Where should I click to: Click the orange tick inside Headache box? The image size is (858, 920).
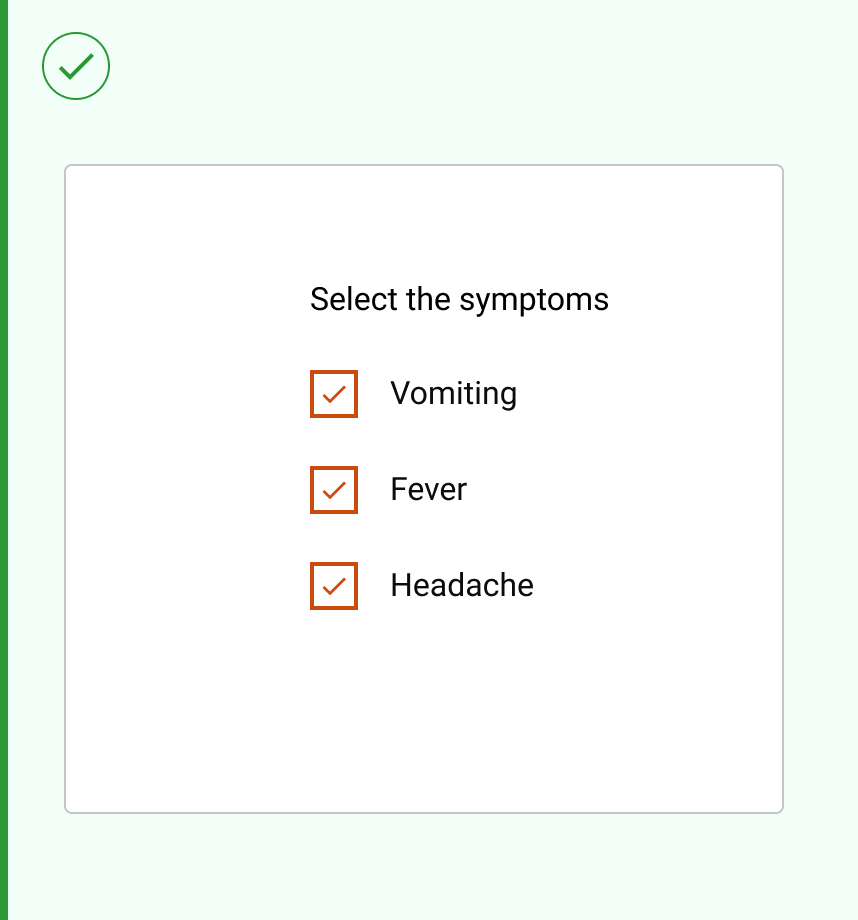[334, 586]
